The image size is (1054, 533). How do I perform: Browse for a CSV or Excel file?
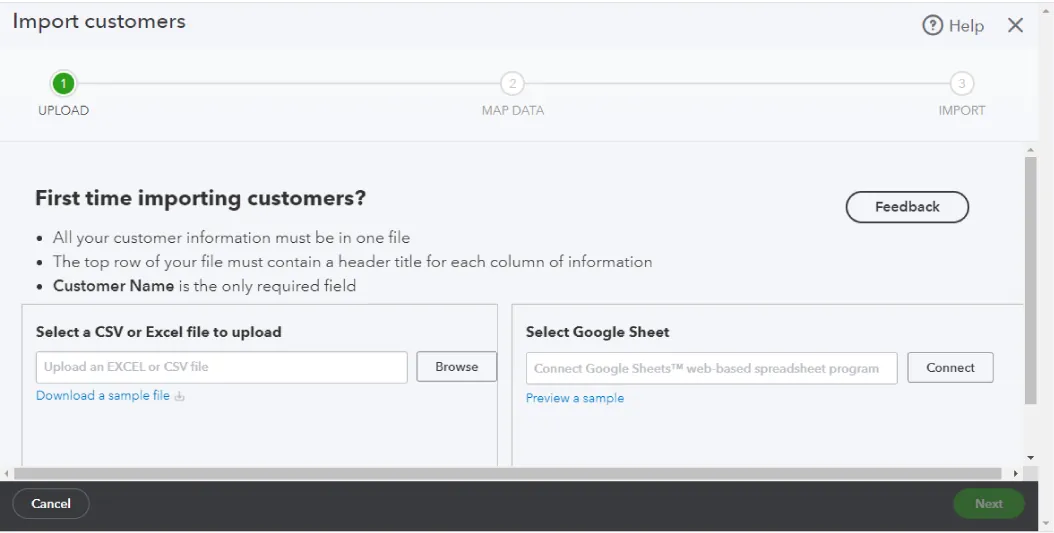click(456, 367)
